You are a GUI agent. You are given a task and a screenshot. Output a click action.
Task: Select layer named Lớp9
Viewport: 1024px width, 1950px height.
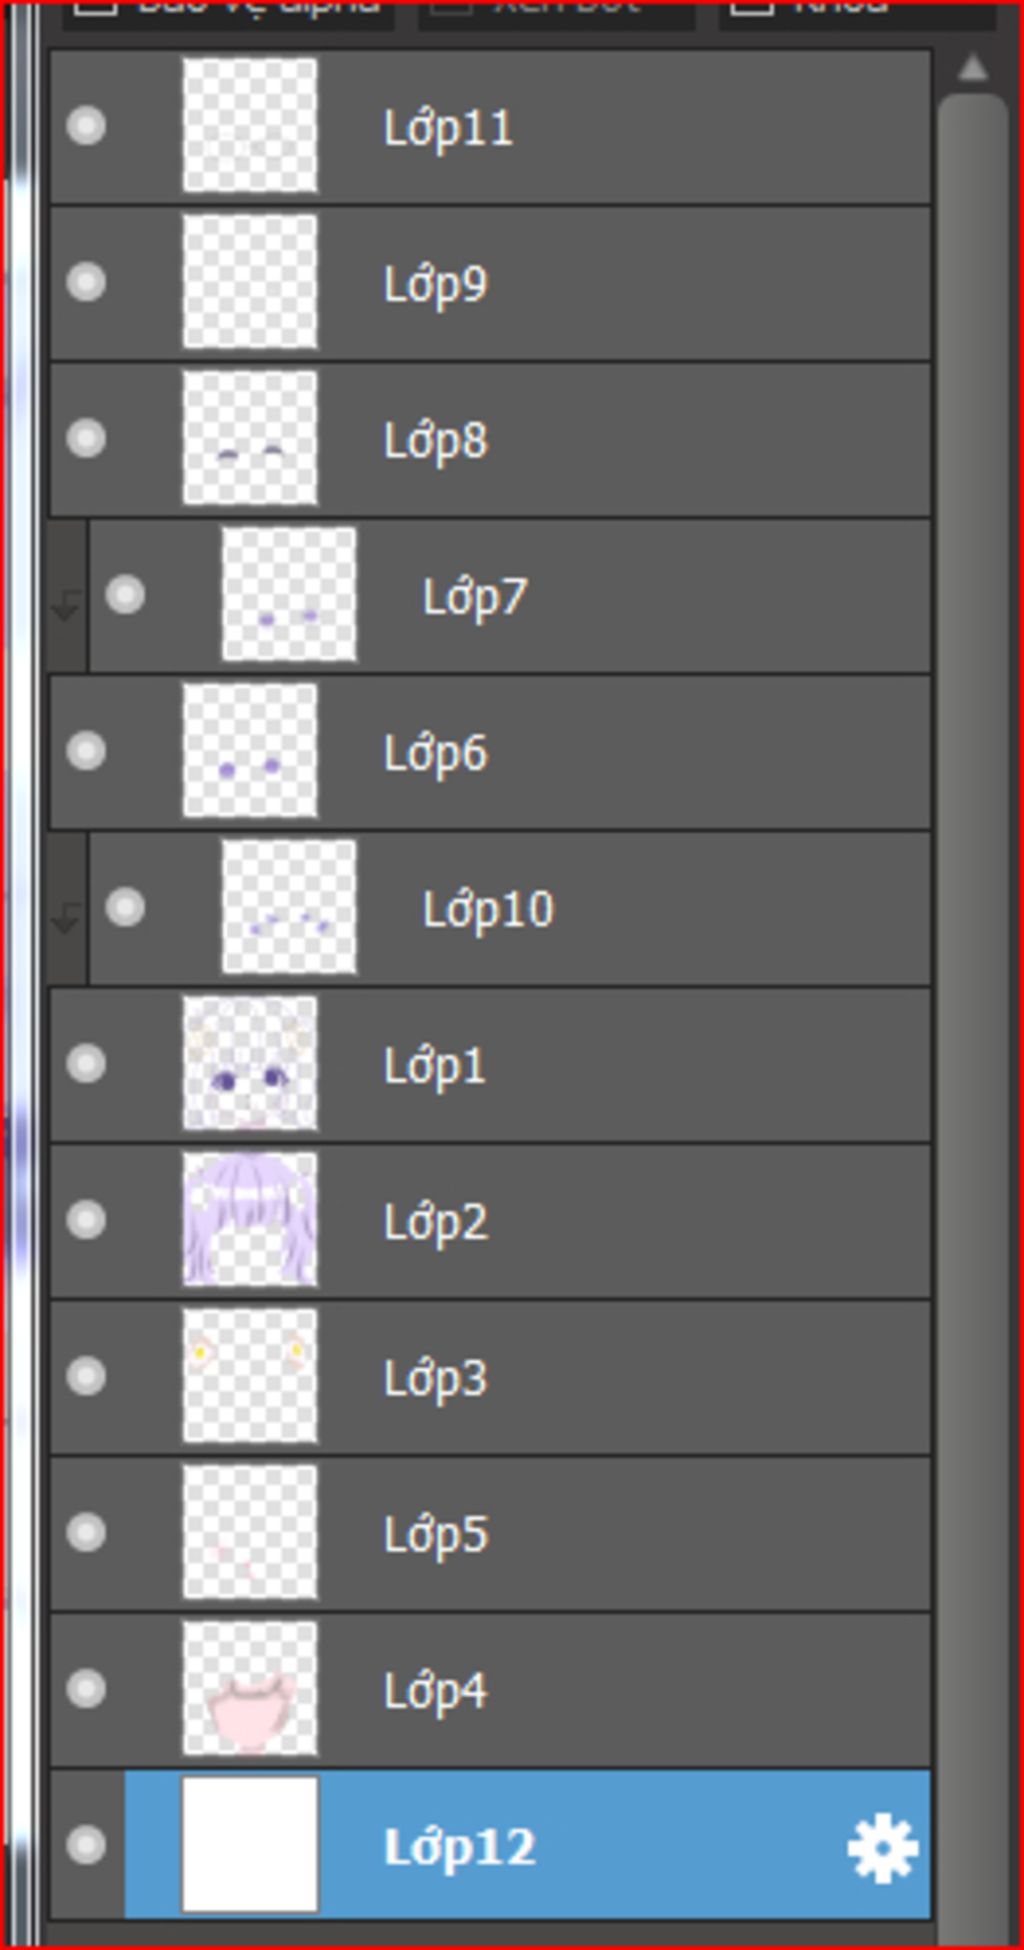(436, 284)
